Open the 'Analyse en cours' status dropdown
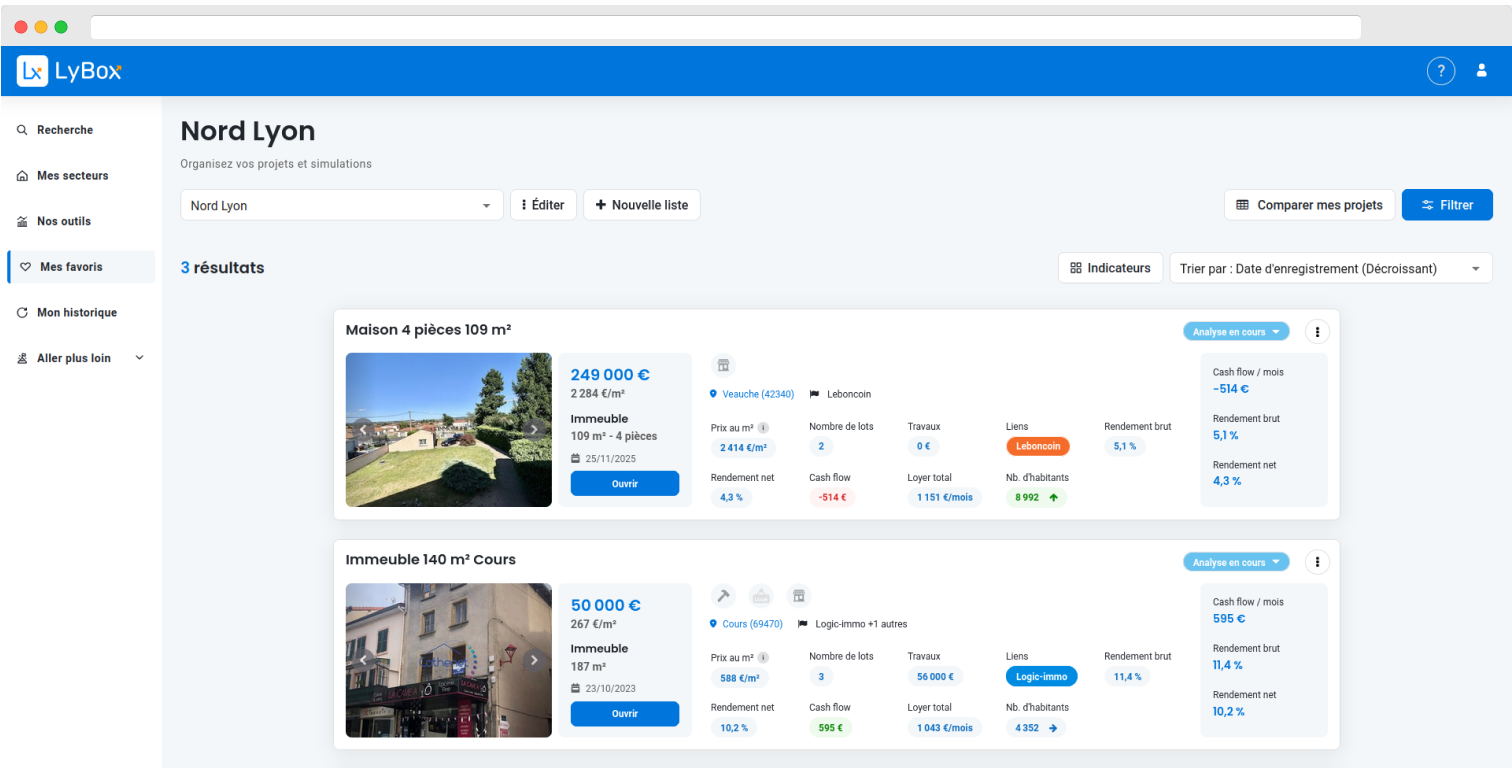Screen dimensions: 1512x768 [1236, 331]
